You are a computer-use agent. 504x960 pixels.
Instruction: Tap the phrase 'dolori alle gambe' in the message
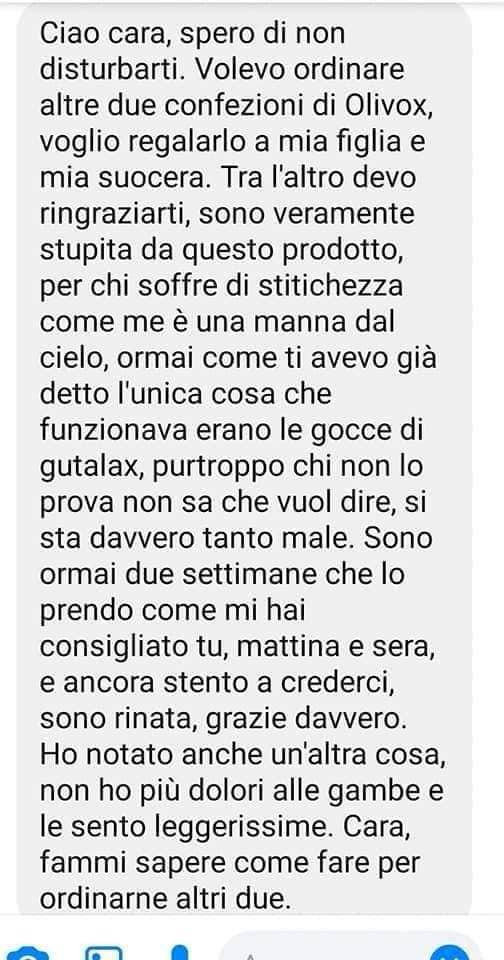301,793
